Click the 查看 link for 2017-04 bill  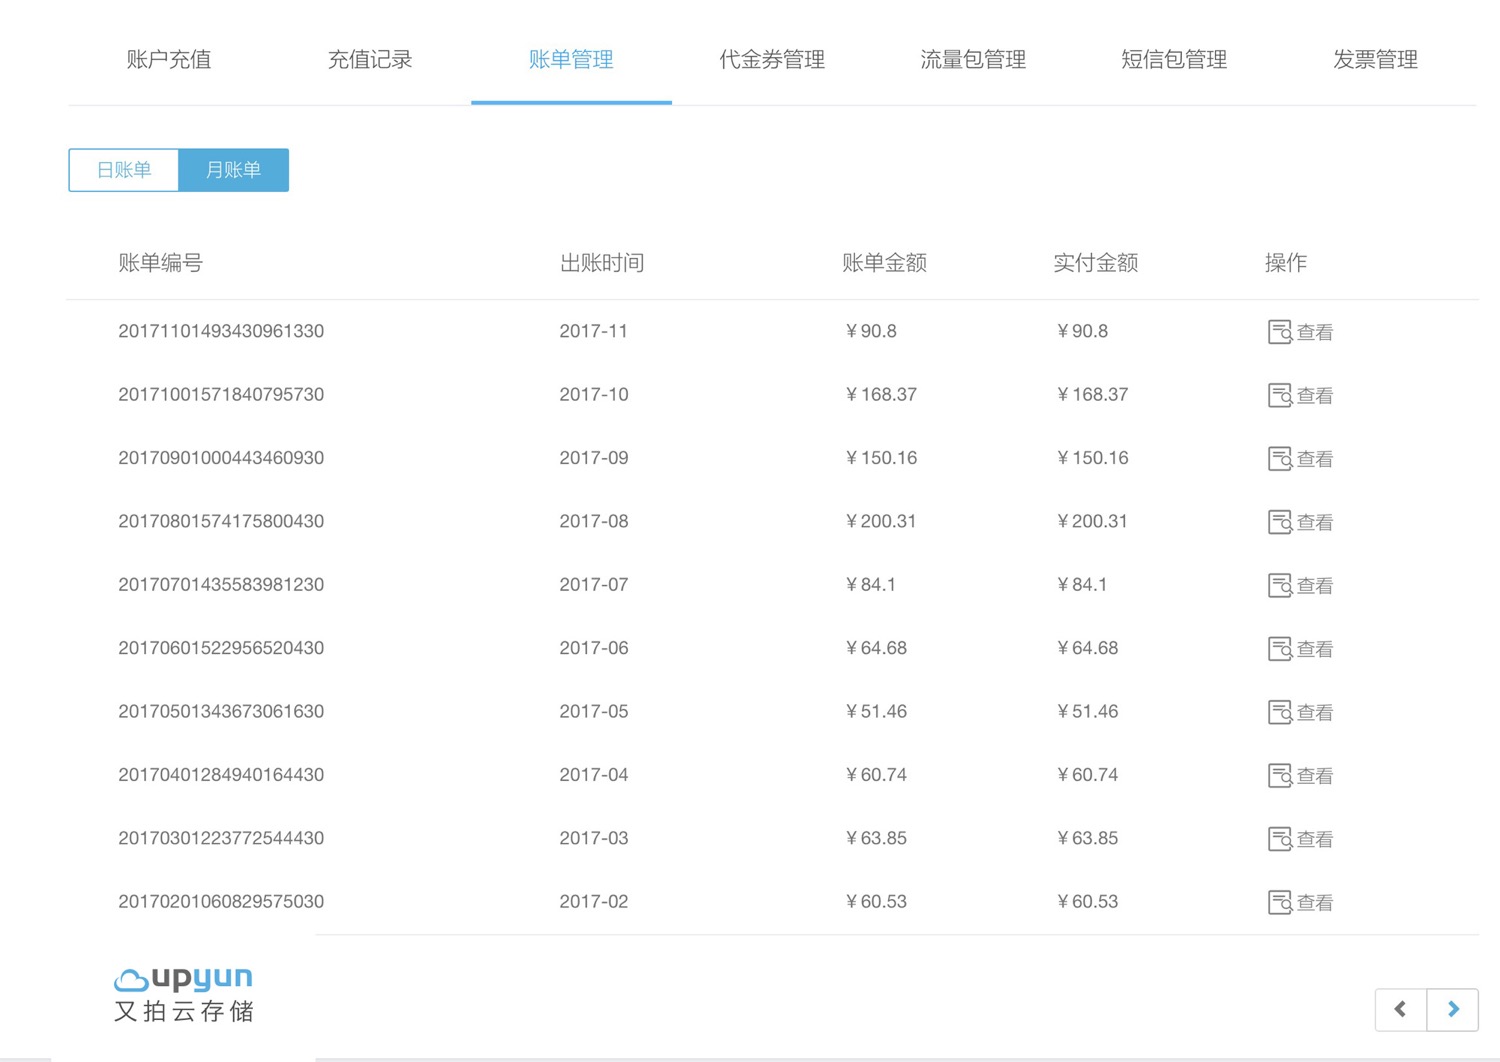coord(1314,776)
